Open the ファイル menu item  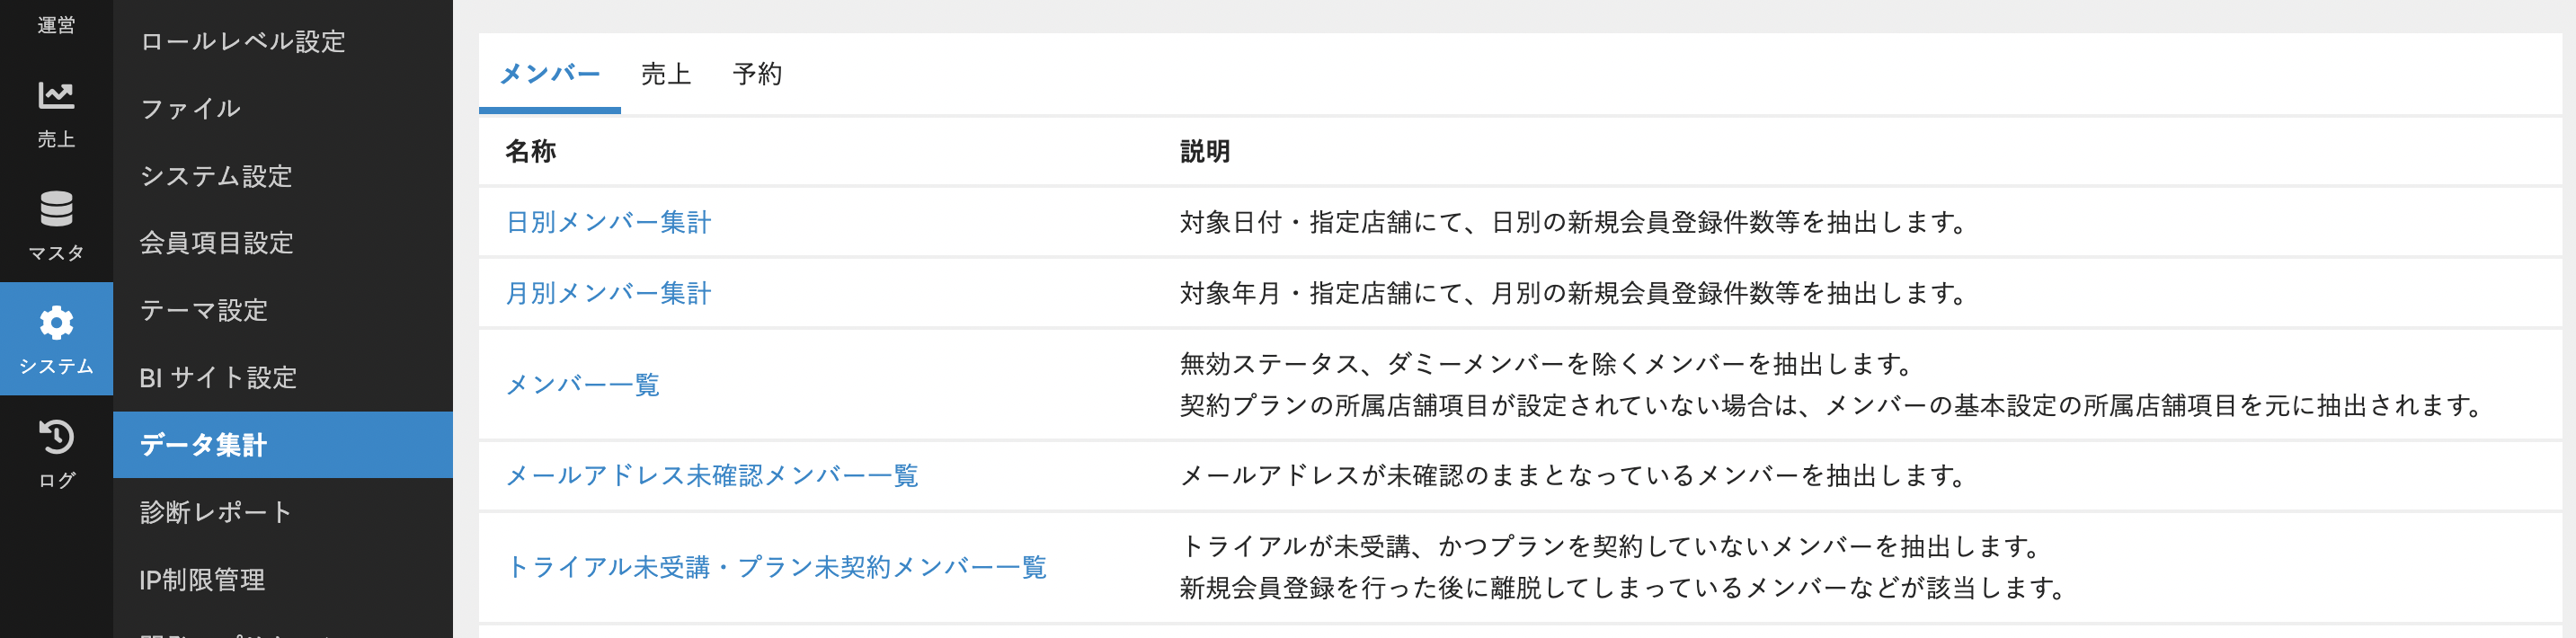click(190, 109)
